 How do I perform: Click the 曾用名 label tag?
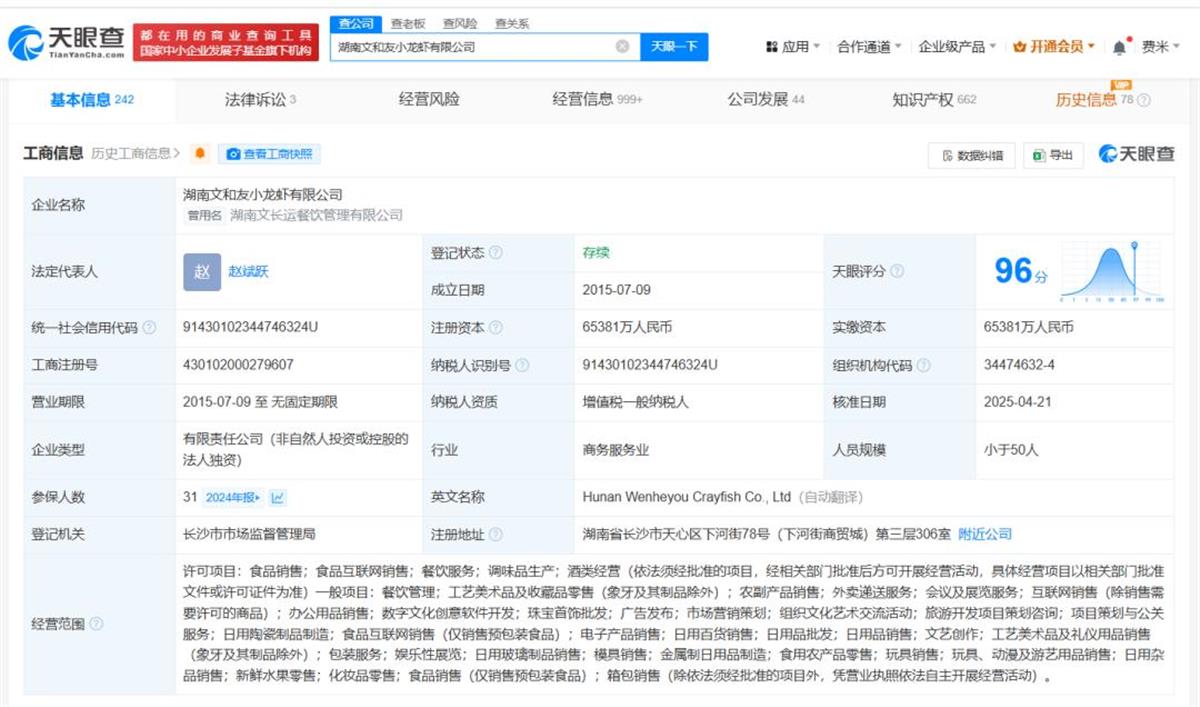pos(204,215)
